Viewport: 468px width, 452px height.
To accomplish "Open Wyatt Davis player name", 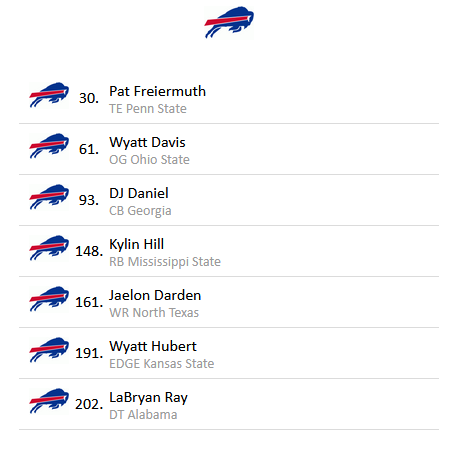I will [147, 143].
